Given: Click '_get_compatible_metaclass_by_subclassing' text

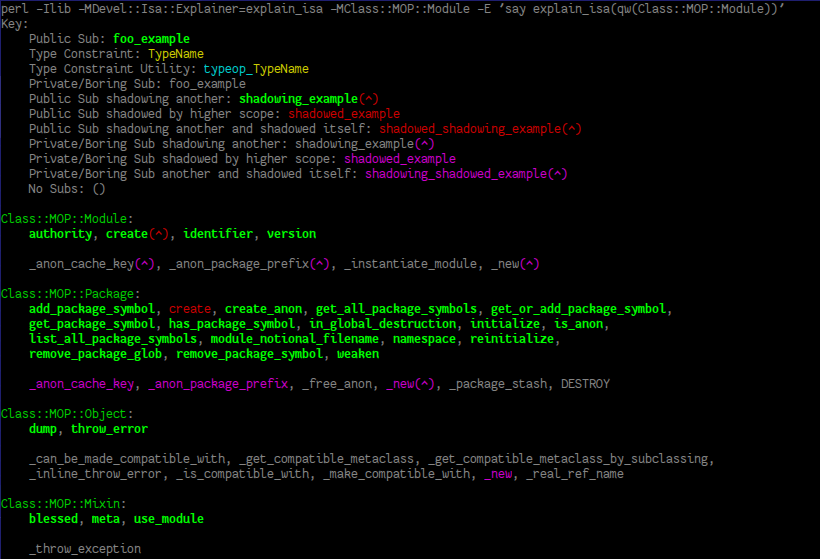Looking at the screenshot, I should pos(568,459).
